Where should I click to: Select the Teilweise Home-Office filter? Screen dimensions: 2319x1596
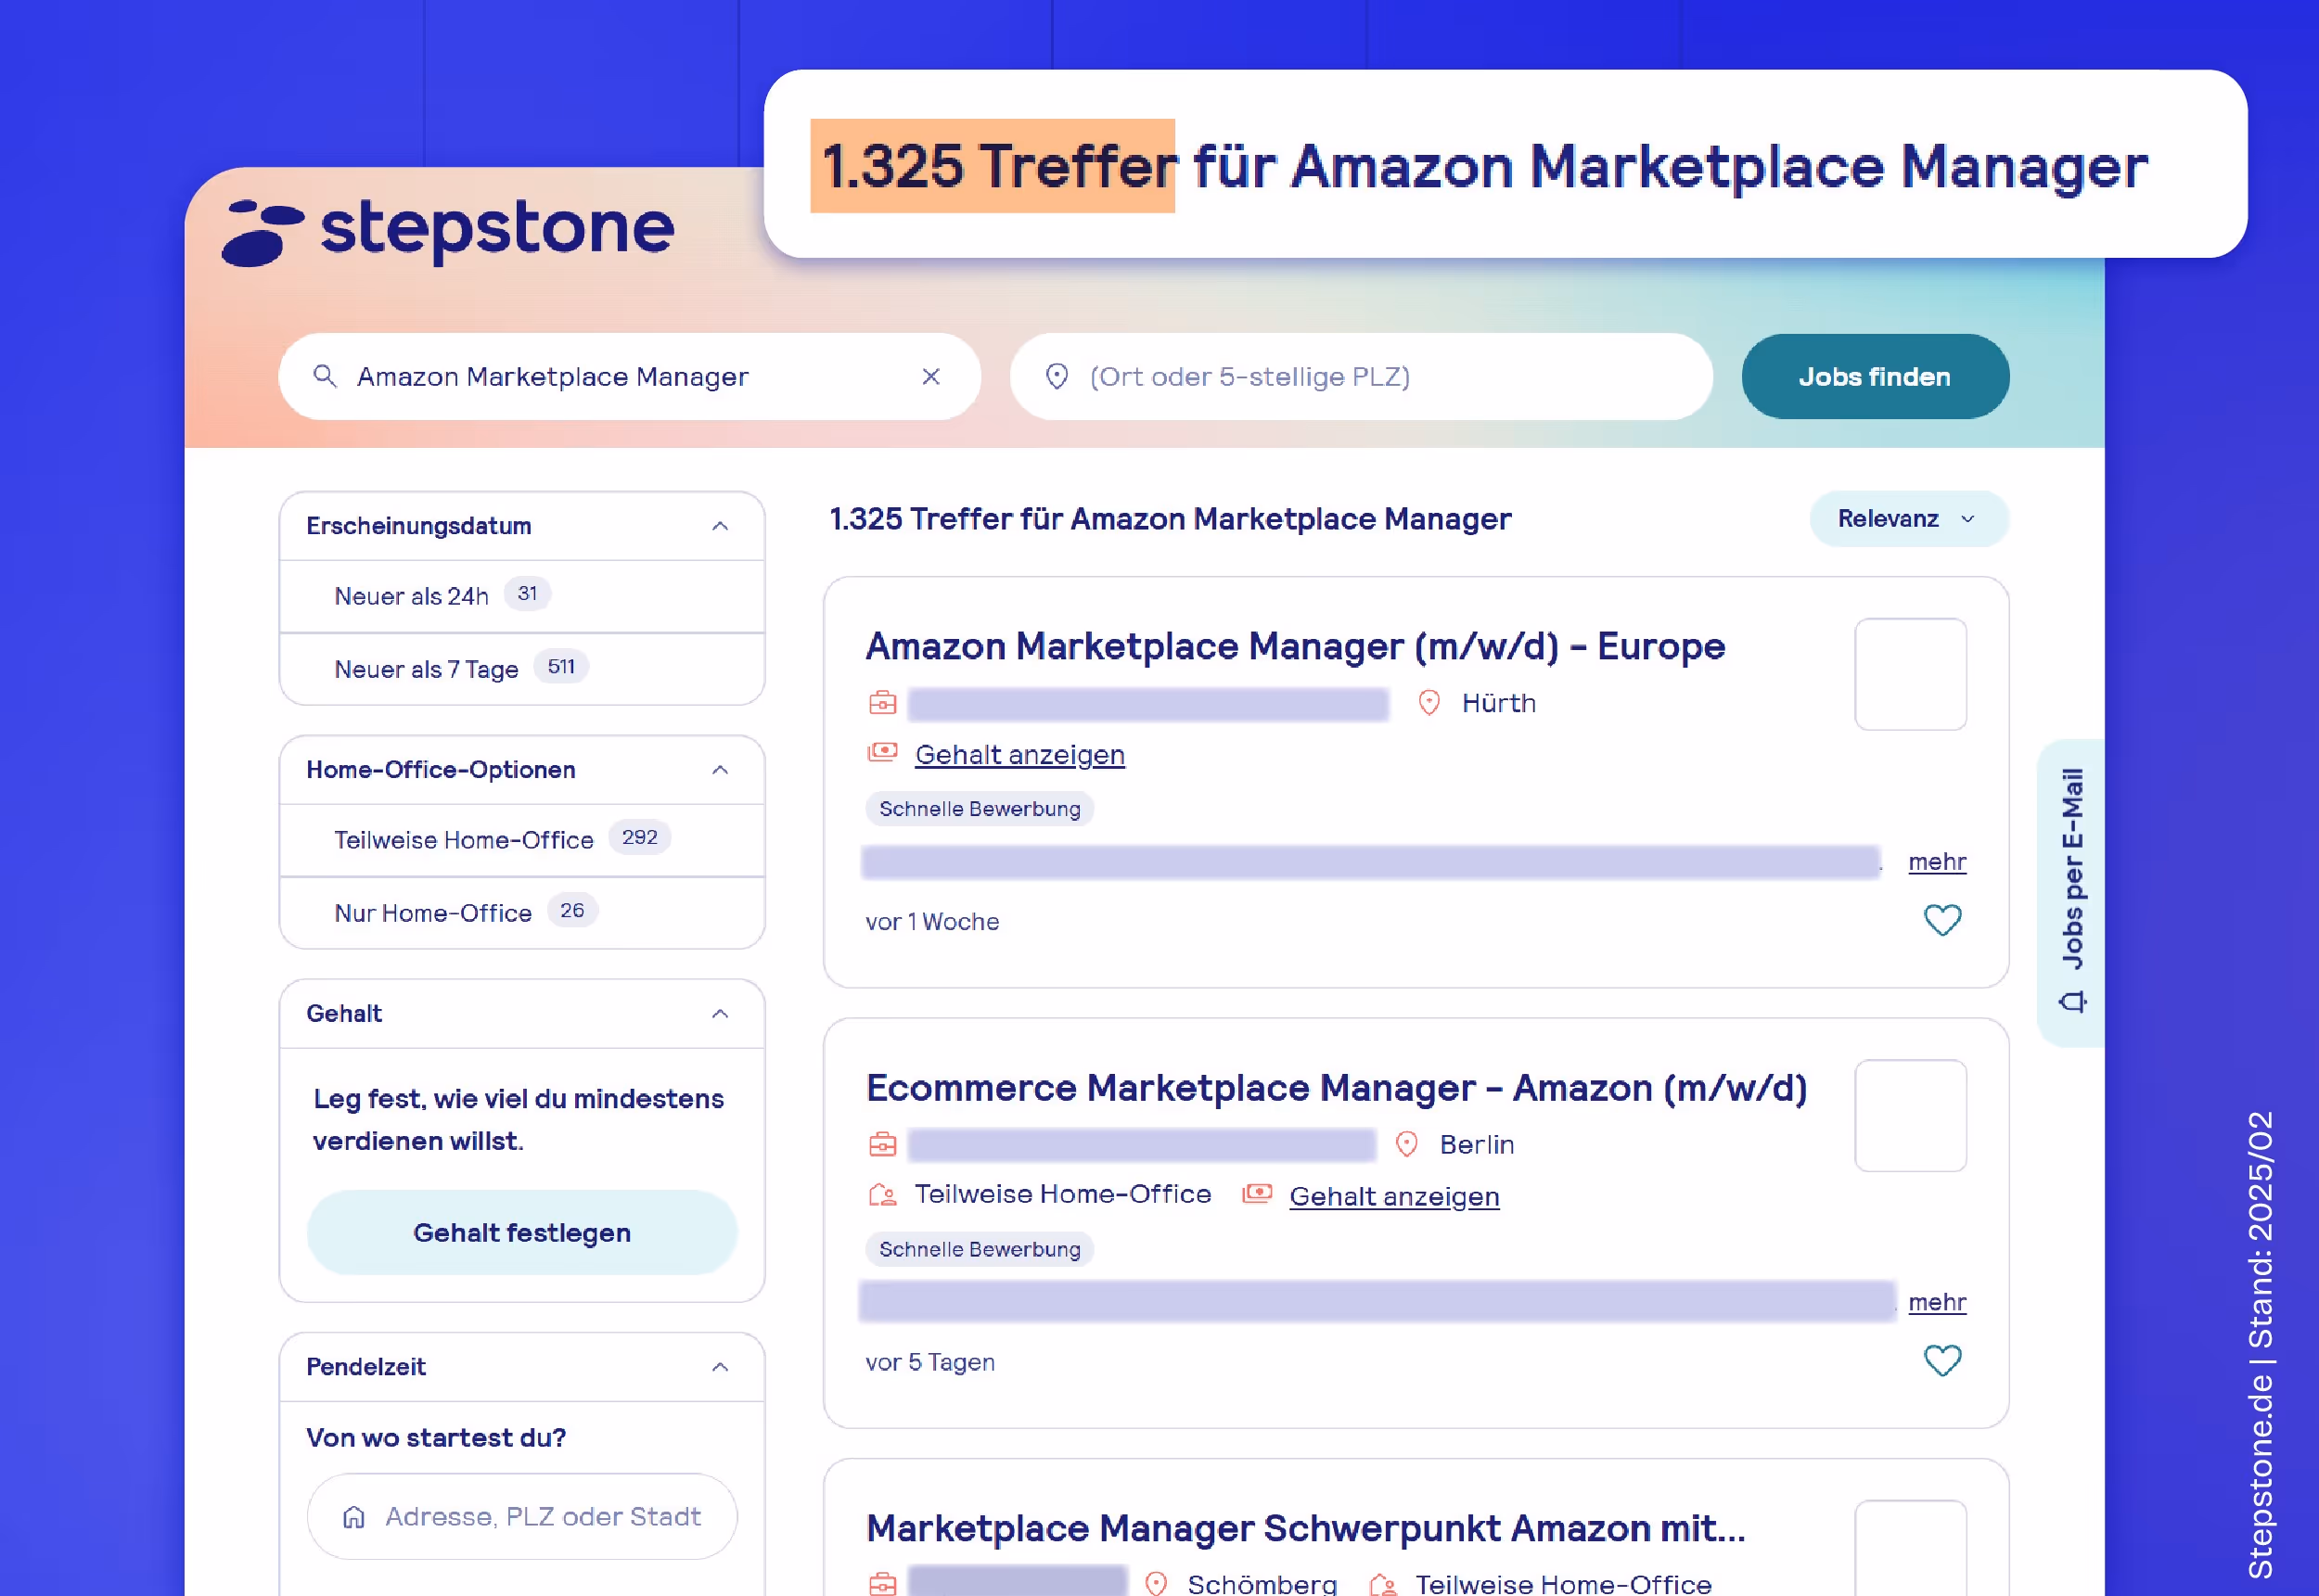coord(463,840)
